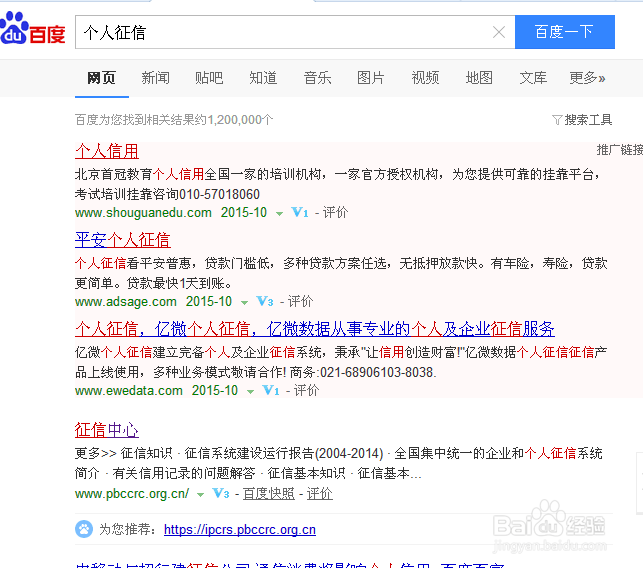
Task: Click V1 badge on shouguanedu.com result
Action: (x=299, y=212)
